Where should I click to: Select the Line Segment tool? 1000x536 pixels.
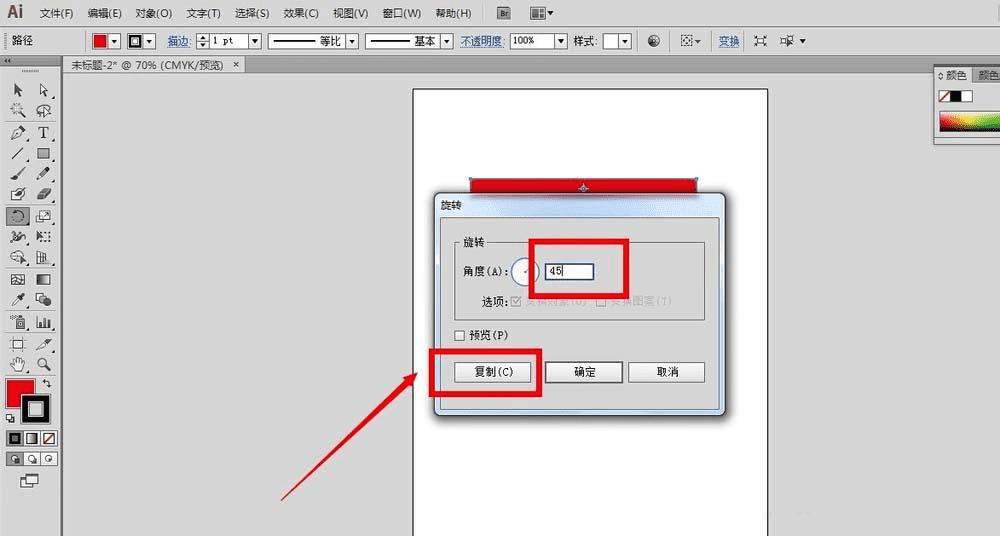[x=18, y=153]
